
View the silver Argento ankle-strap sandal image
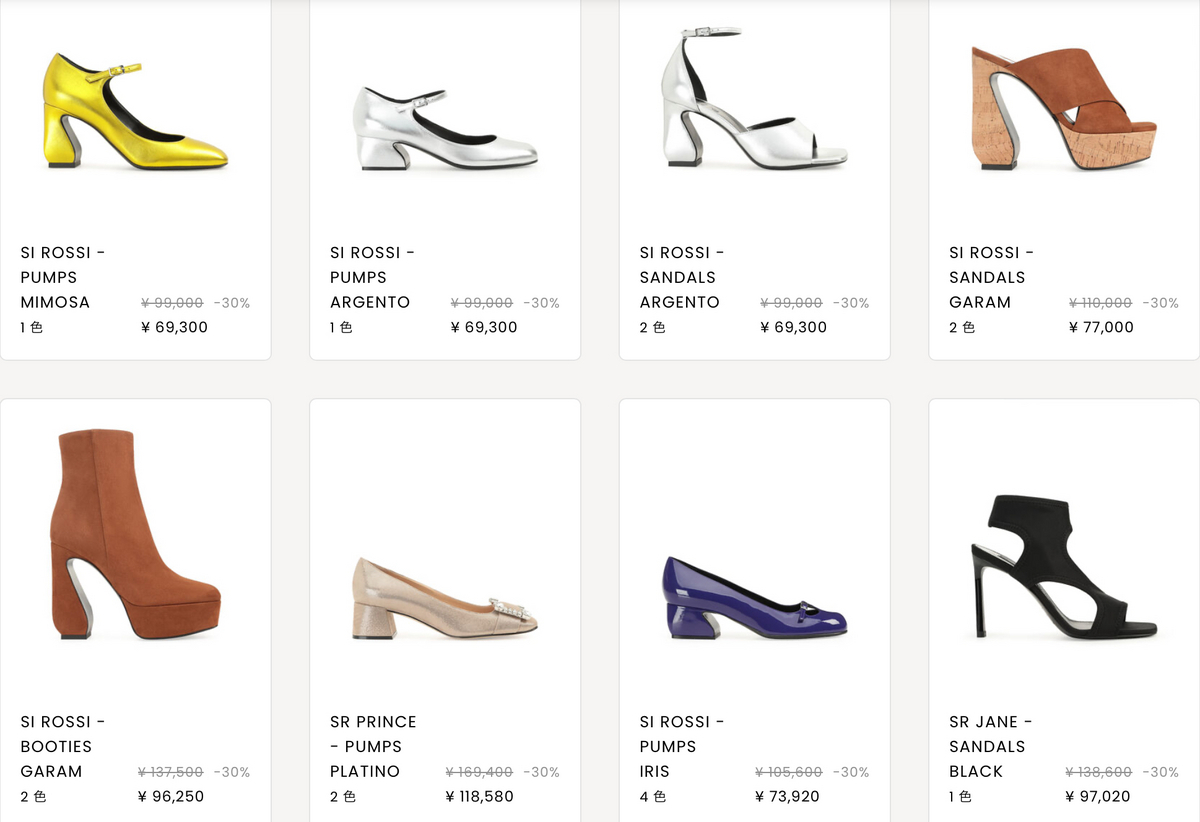coord(754,97)
